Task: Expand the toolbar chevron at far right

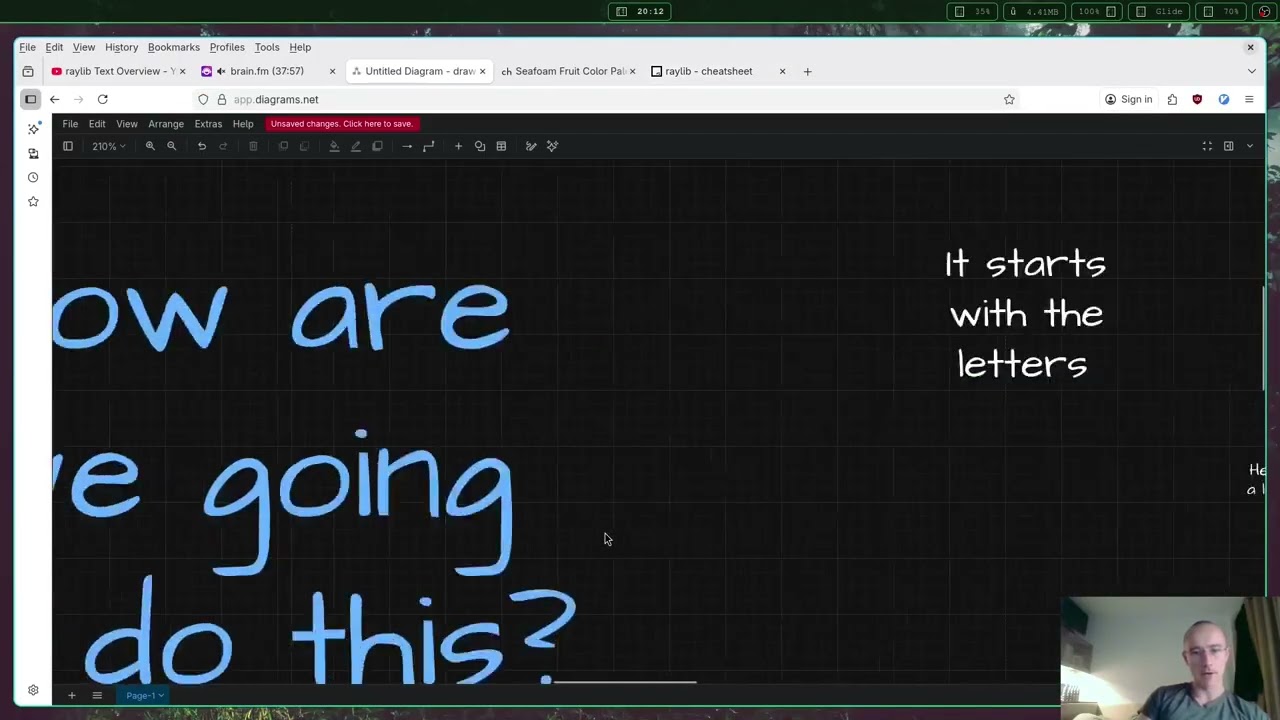Action: [1249, 146]
